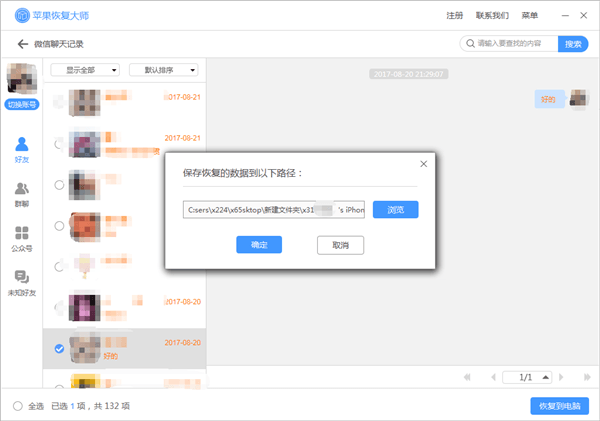
Task: Click the 恢复到电脑 restore button
Action: point(559,406)
